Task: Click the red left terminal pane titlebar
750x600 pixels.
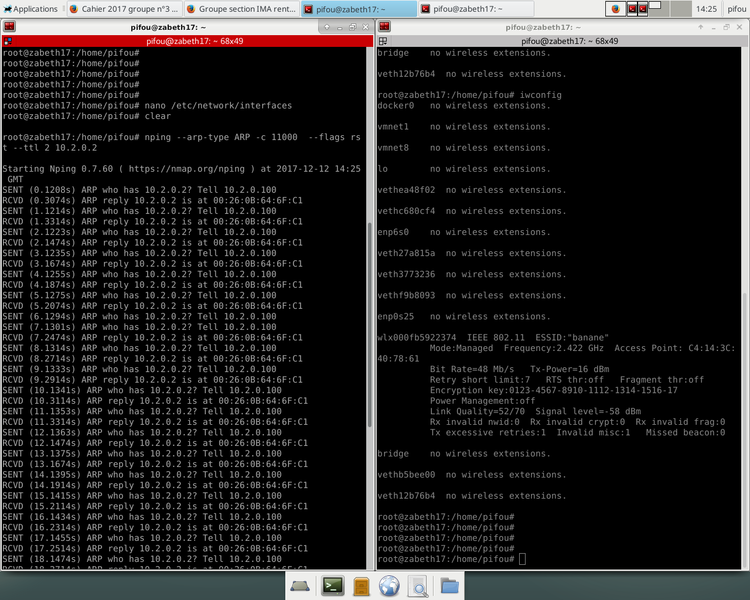Action: pyautogui.click(x=187, y=41)
